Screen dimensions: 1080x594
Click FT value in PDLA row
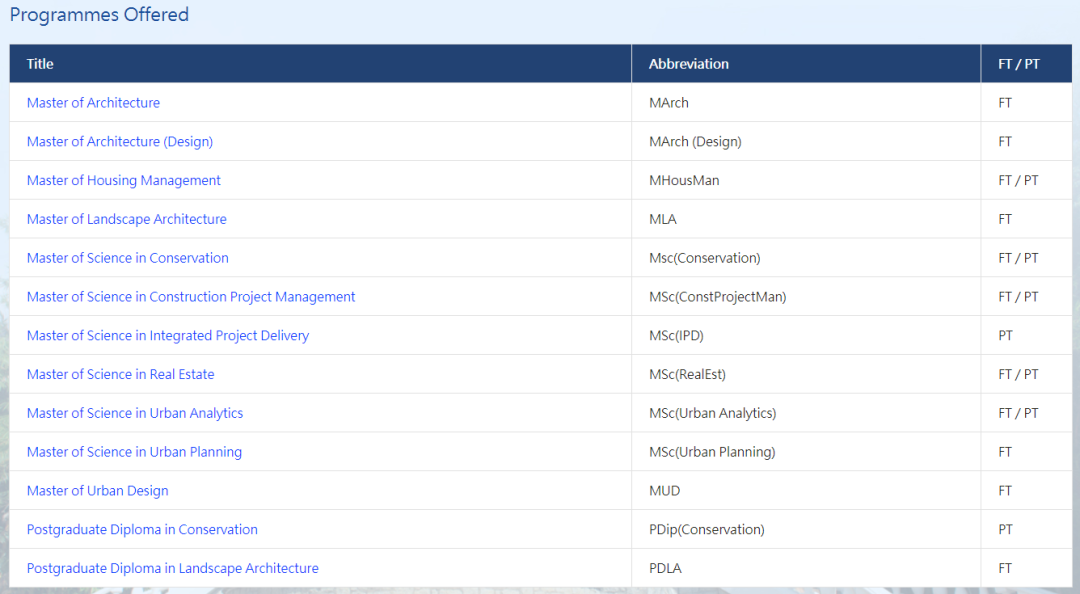1005,569
